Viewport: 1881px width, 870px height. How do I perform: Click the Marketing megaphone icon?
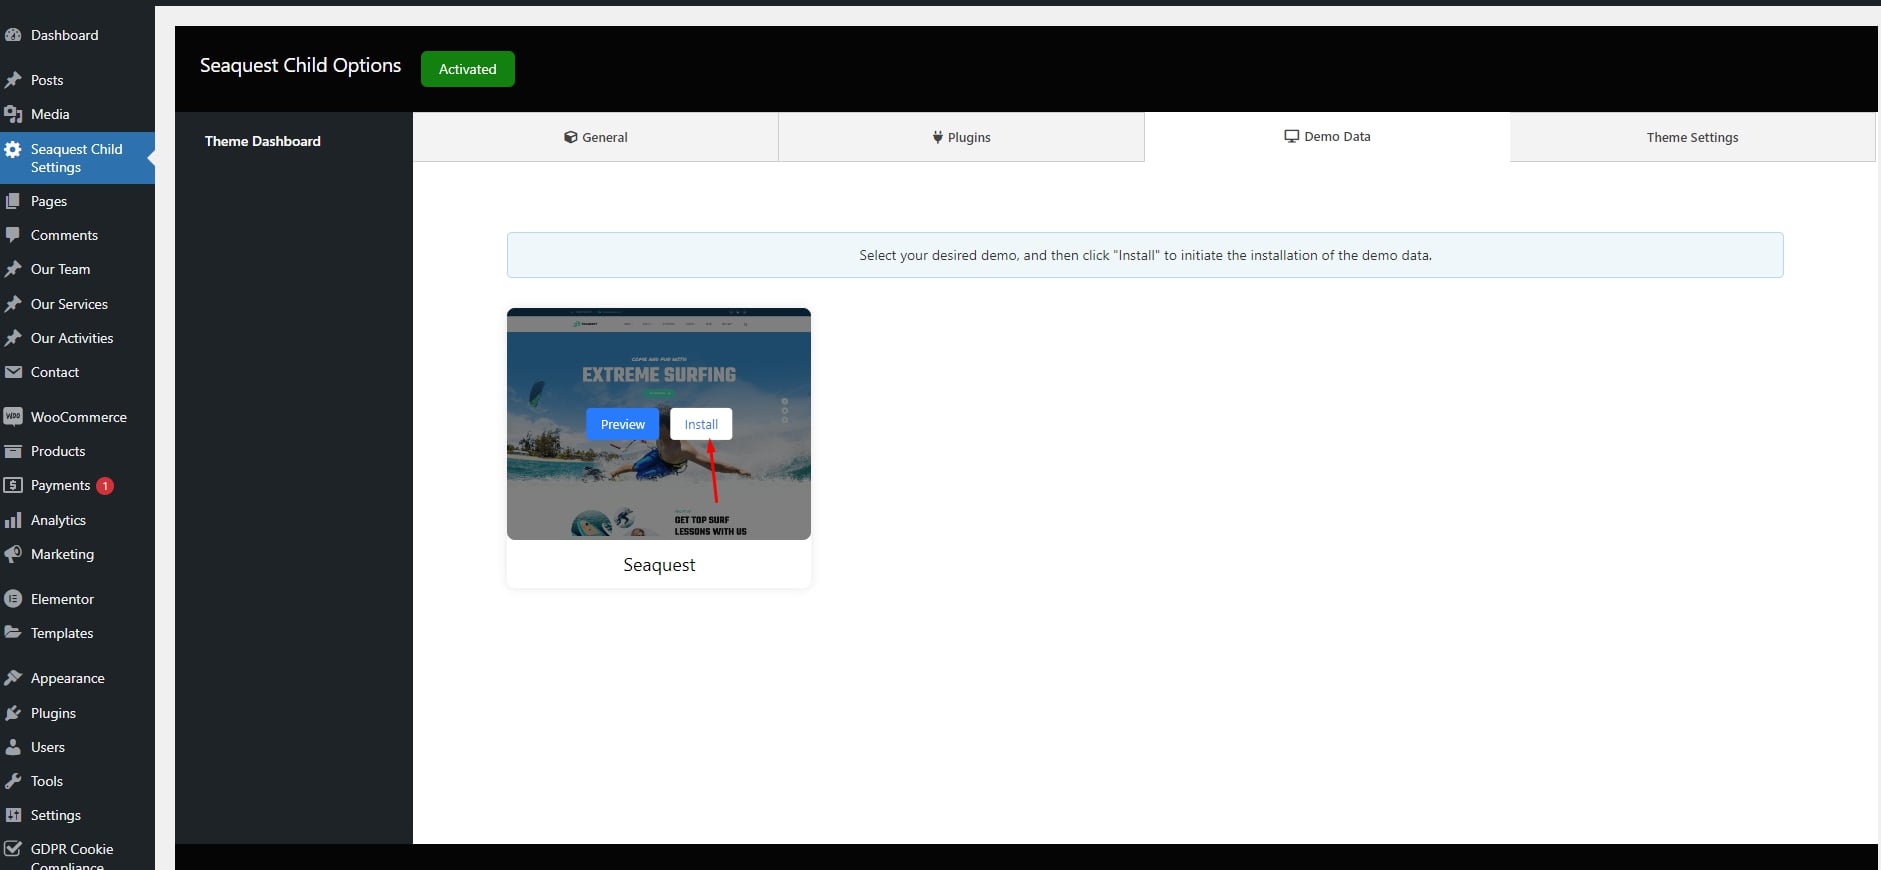pos(13,554)
